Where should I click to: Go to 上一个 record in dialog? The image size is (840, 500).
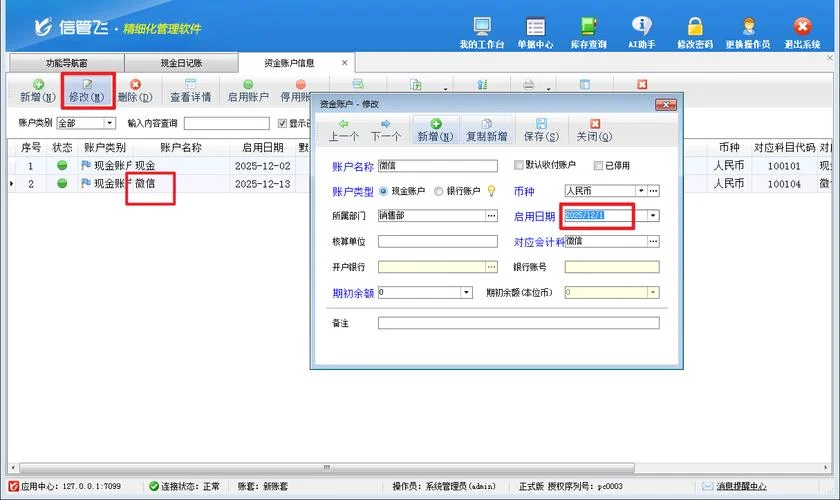[x=343, y=131]
